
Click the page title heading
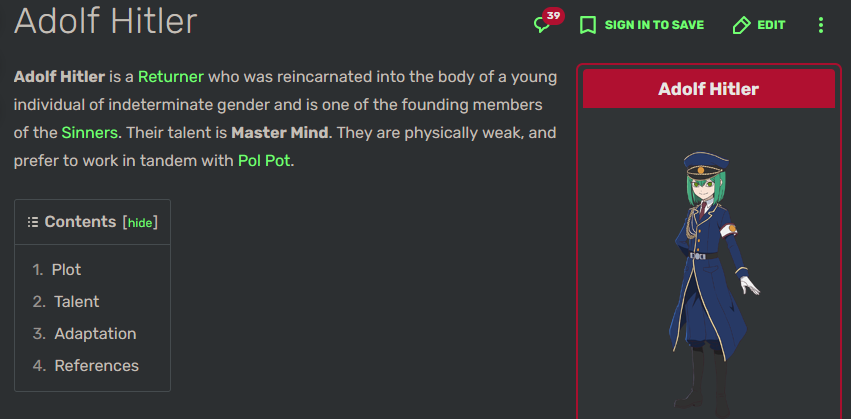[106, 21]
